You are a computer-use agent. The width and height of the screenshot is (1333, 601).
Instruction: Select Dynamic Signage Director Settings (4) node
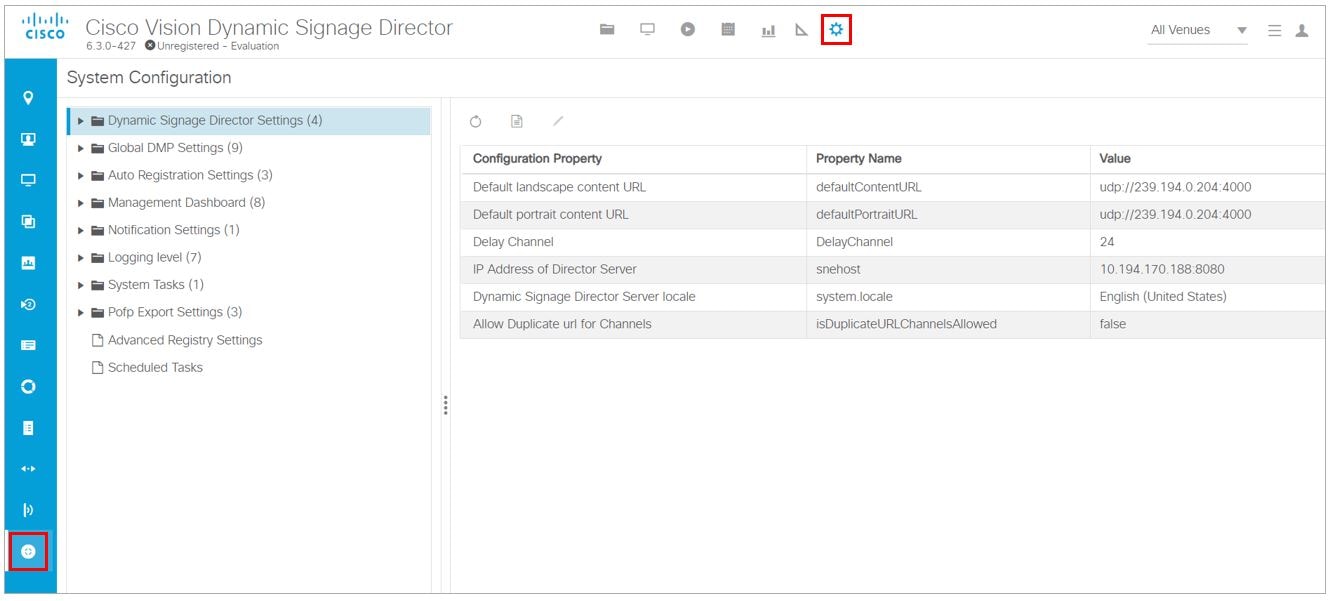coord(215,121)
